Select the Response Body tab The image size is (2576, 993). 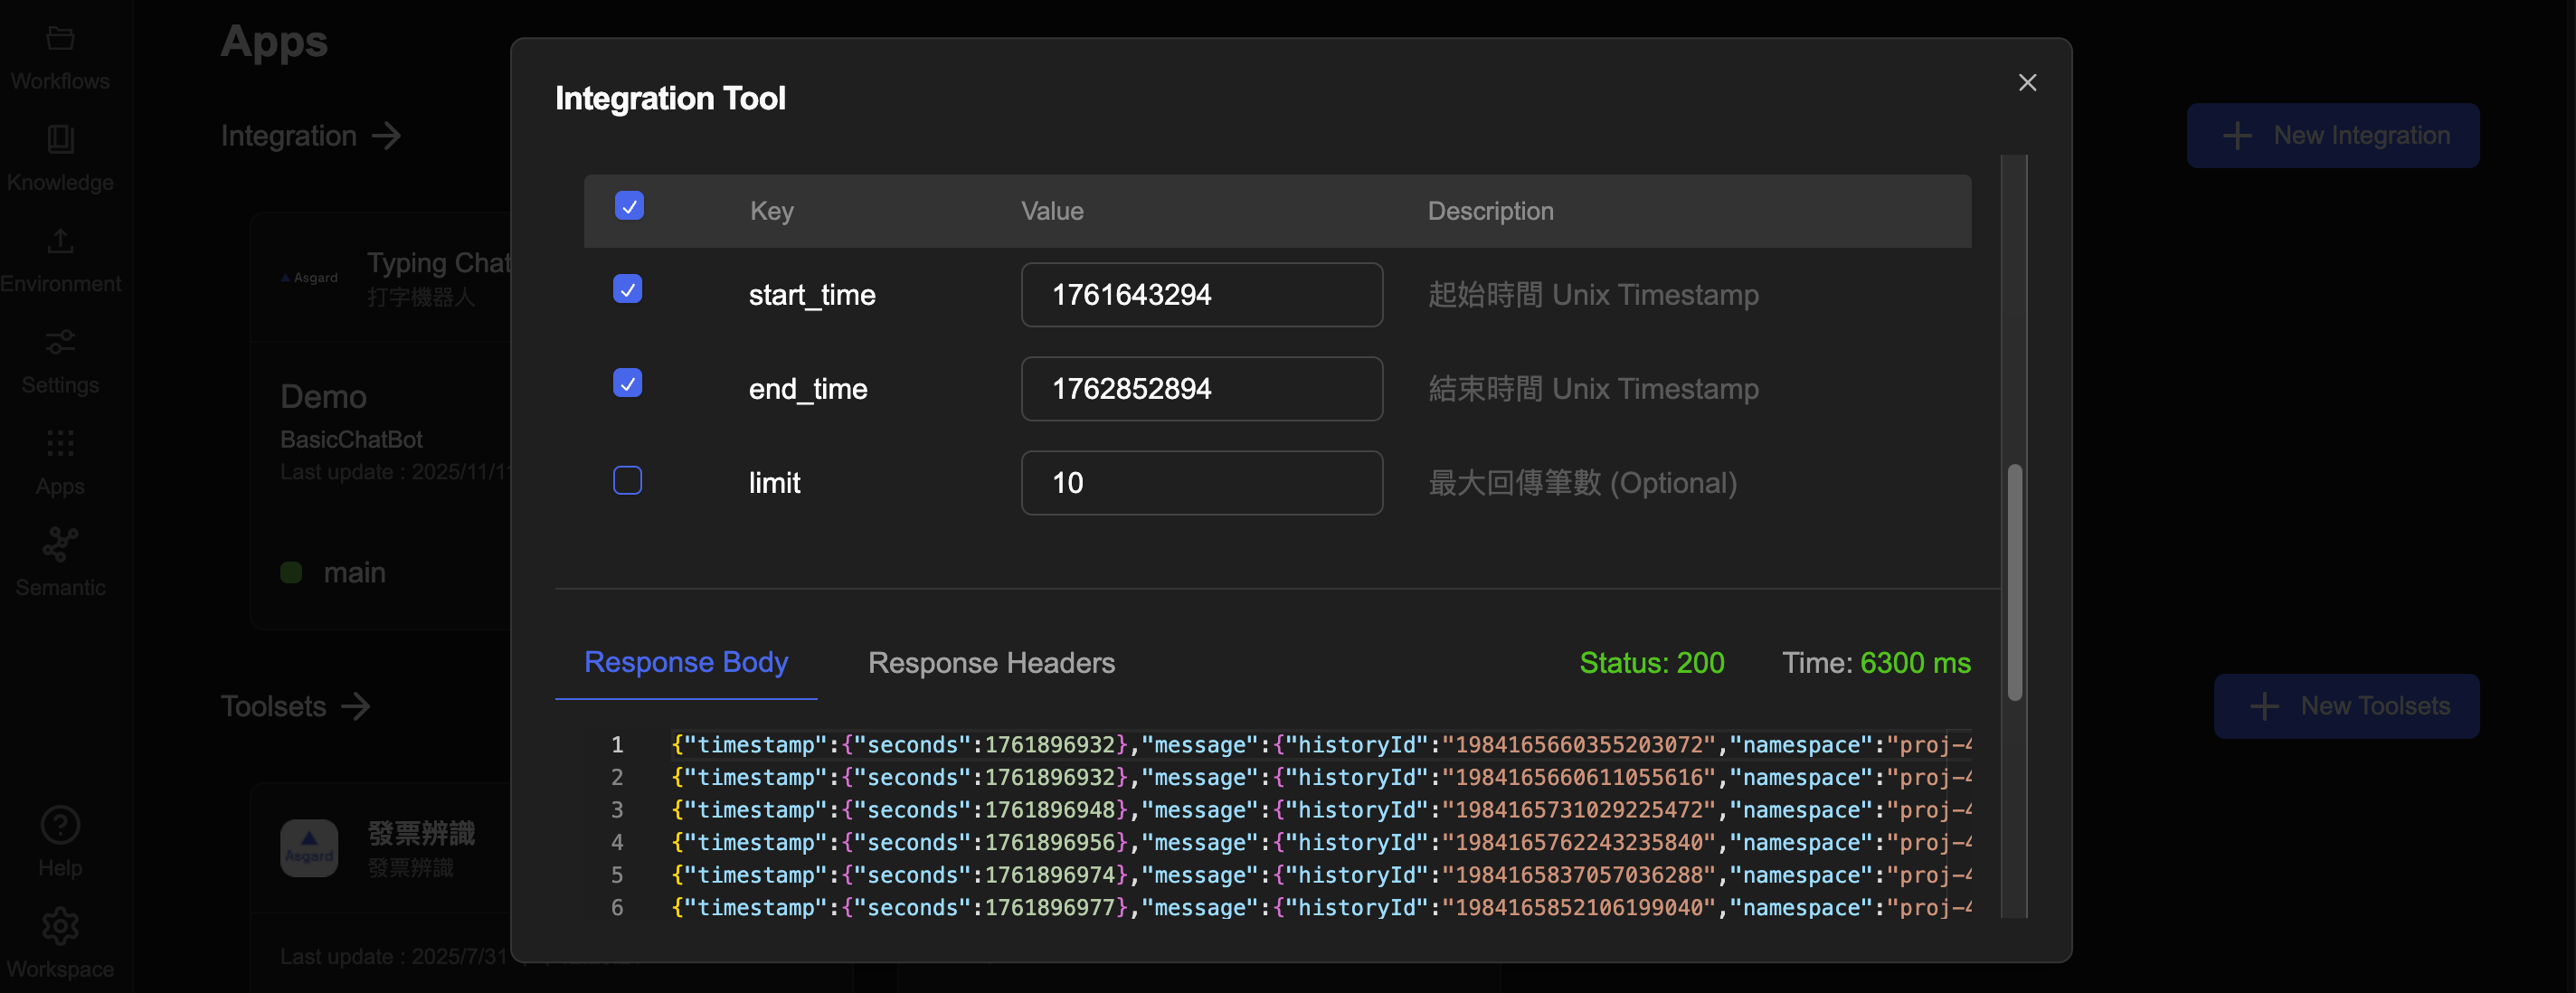(x=686, y=663)
